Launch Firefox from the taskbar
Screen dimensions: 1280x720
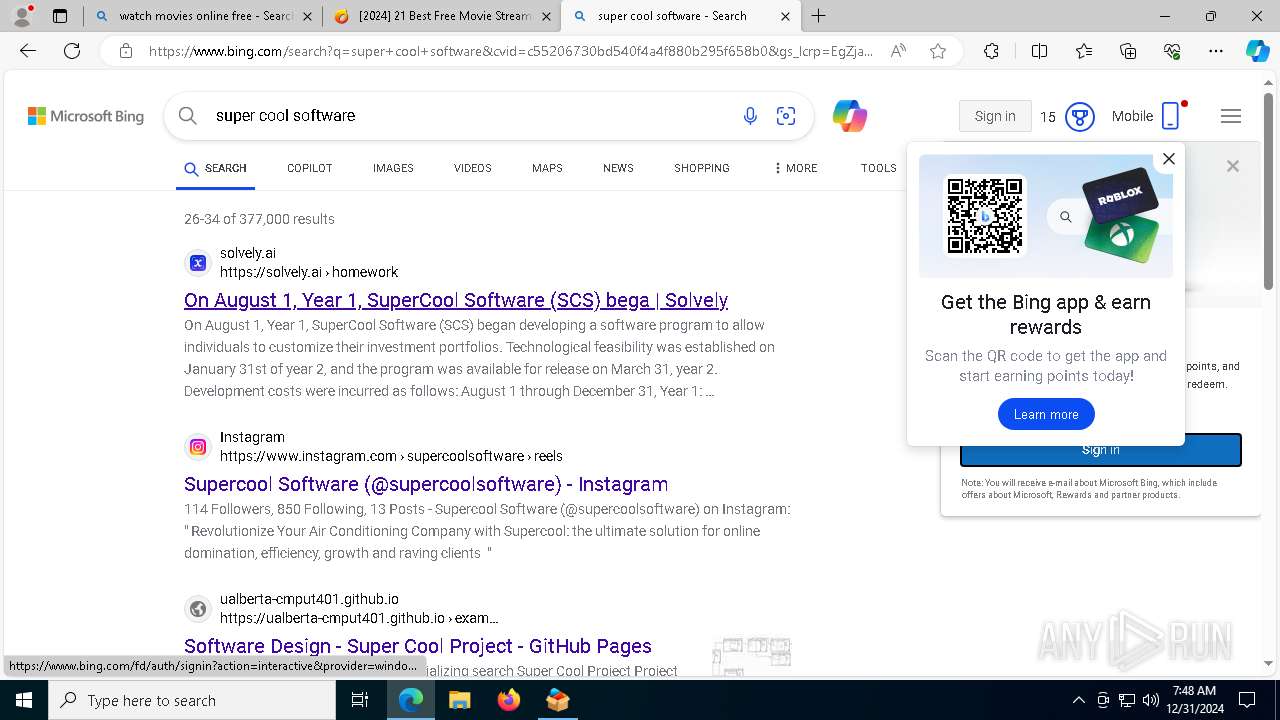click(x=508, y=700)
